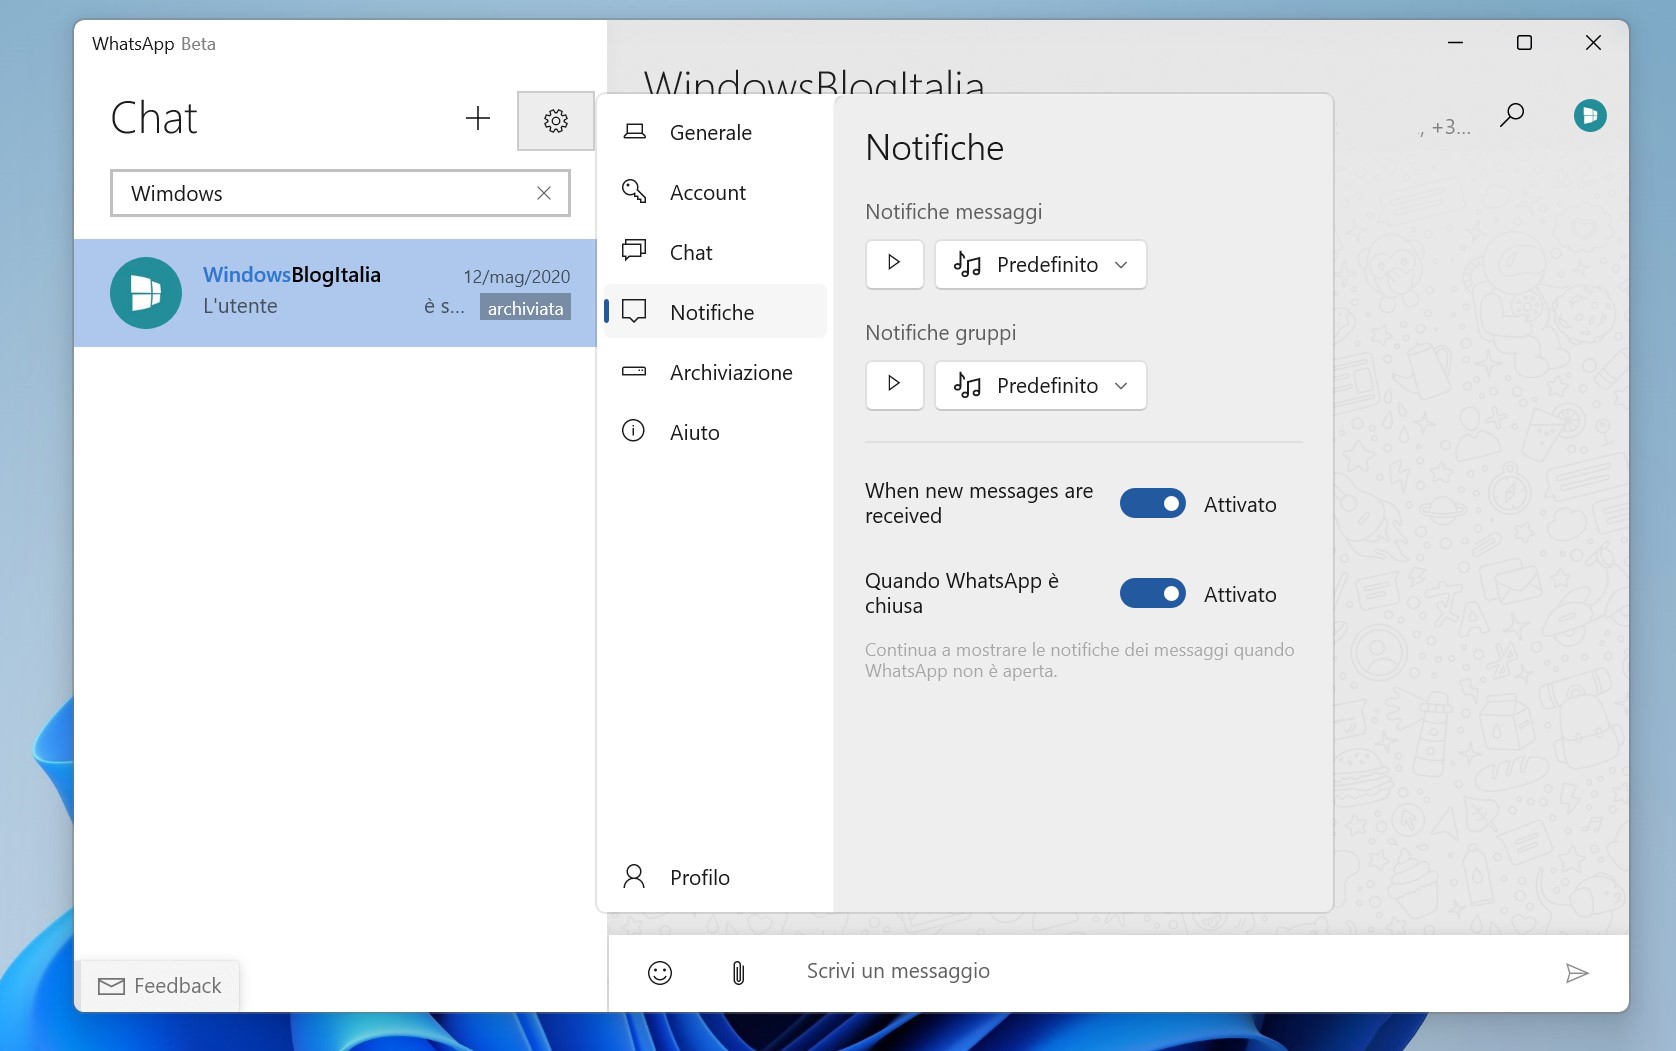Open search in conversation with magnifier icon
This screenshot has width=1676, height=1051.
[x=1512, y=115]
